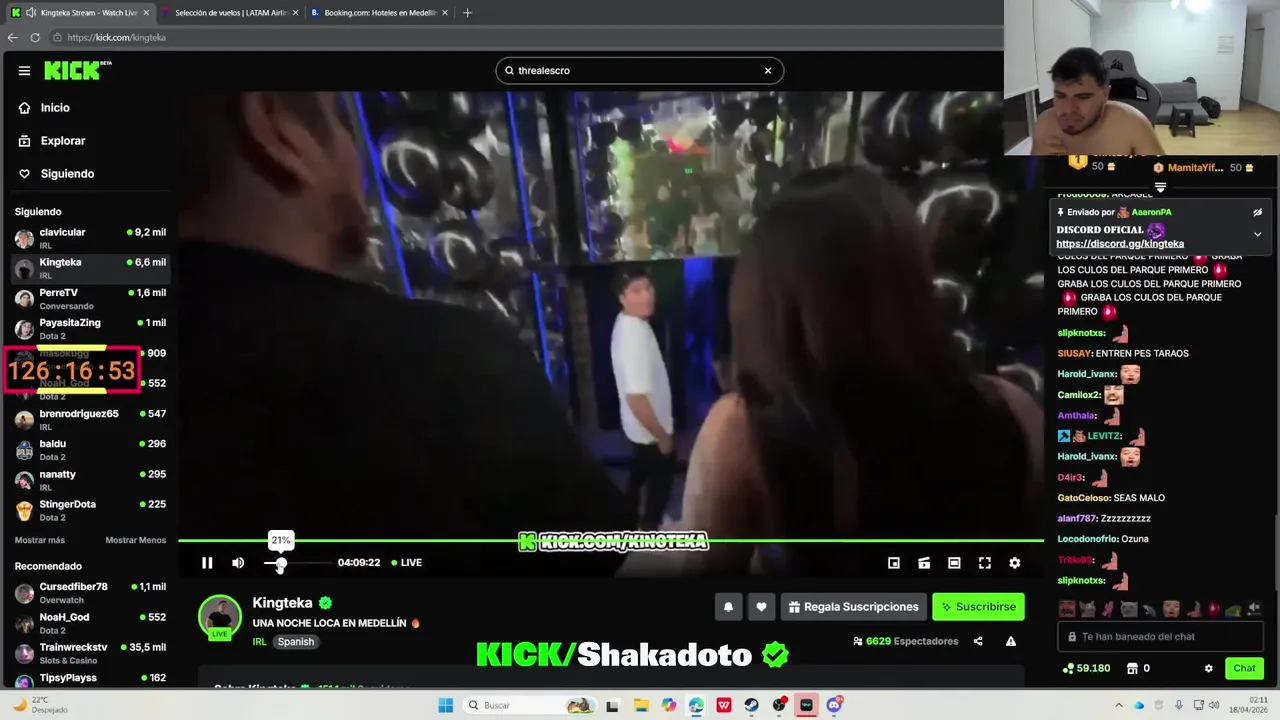Click Regala Suscripciones button
This screenshot has width=1280, height=720.
(853, 607)
